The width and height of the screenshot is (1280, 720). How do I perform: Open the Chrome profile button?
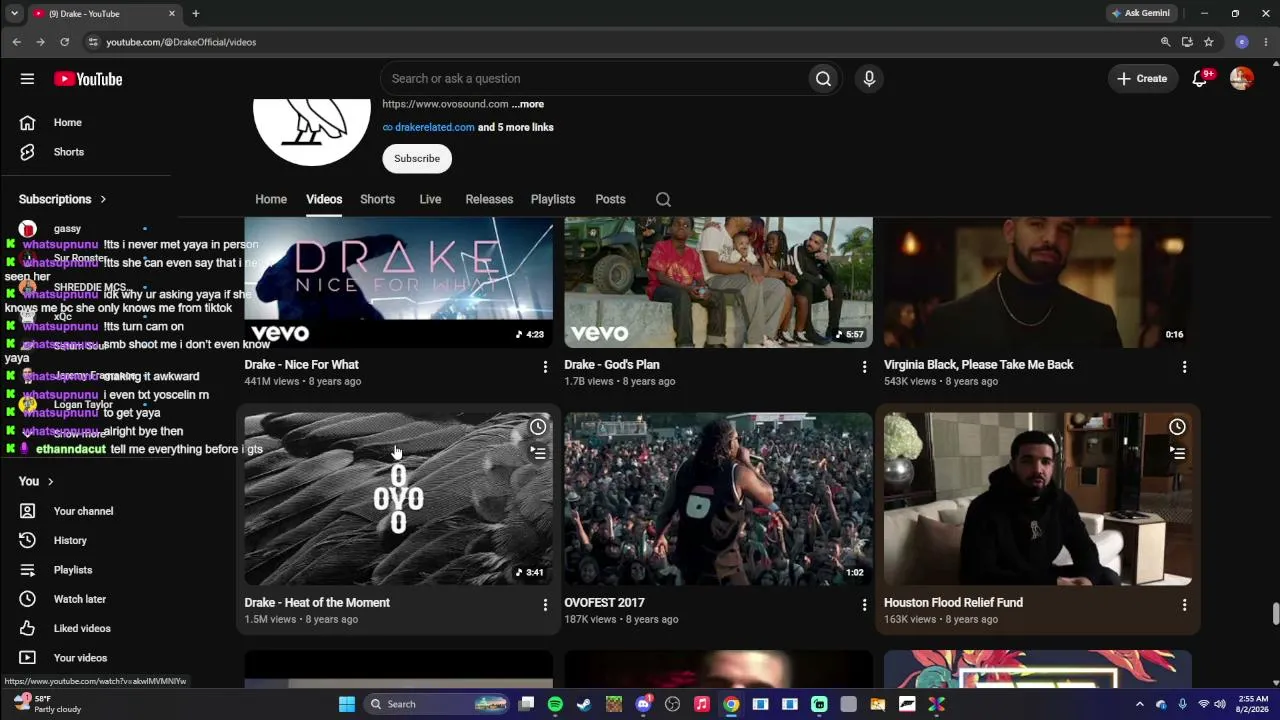(1242, 42)
